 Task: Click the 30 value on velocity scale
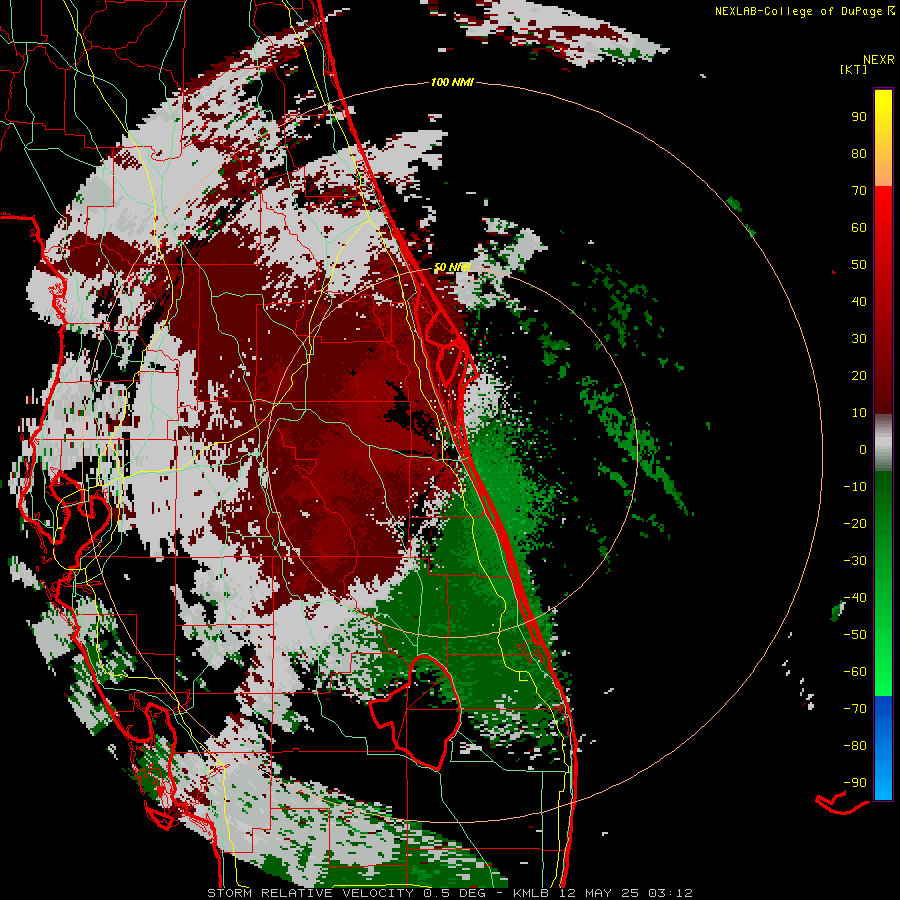tap(859, 339)
